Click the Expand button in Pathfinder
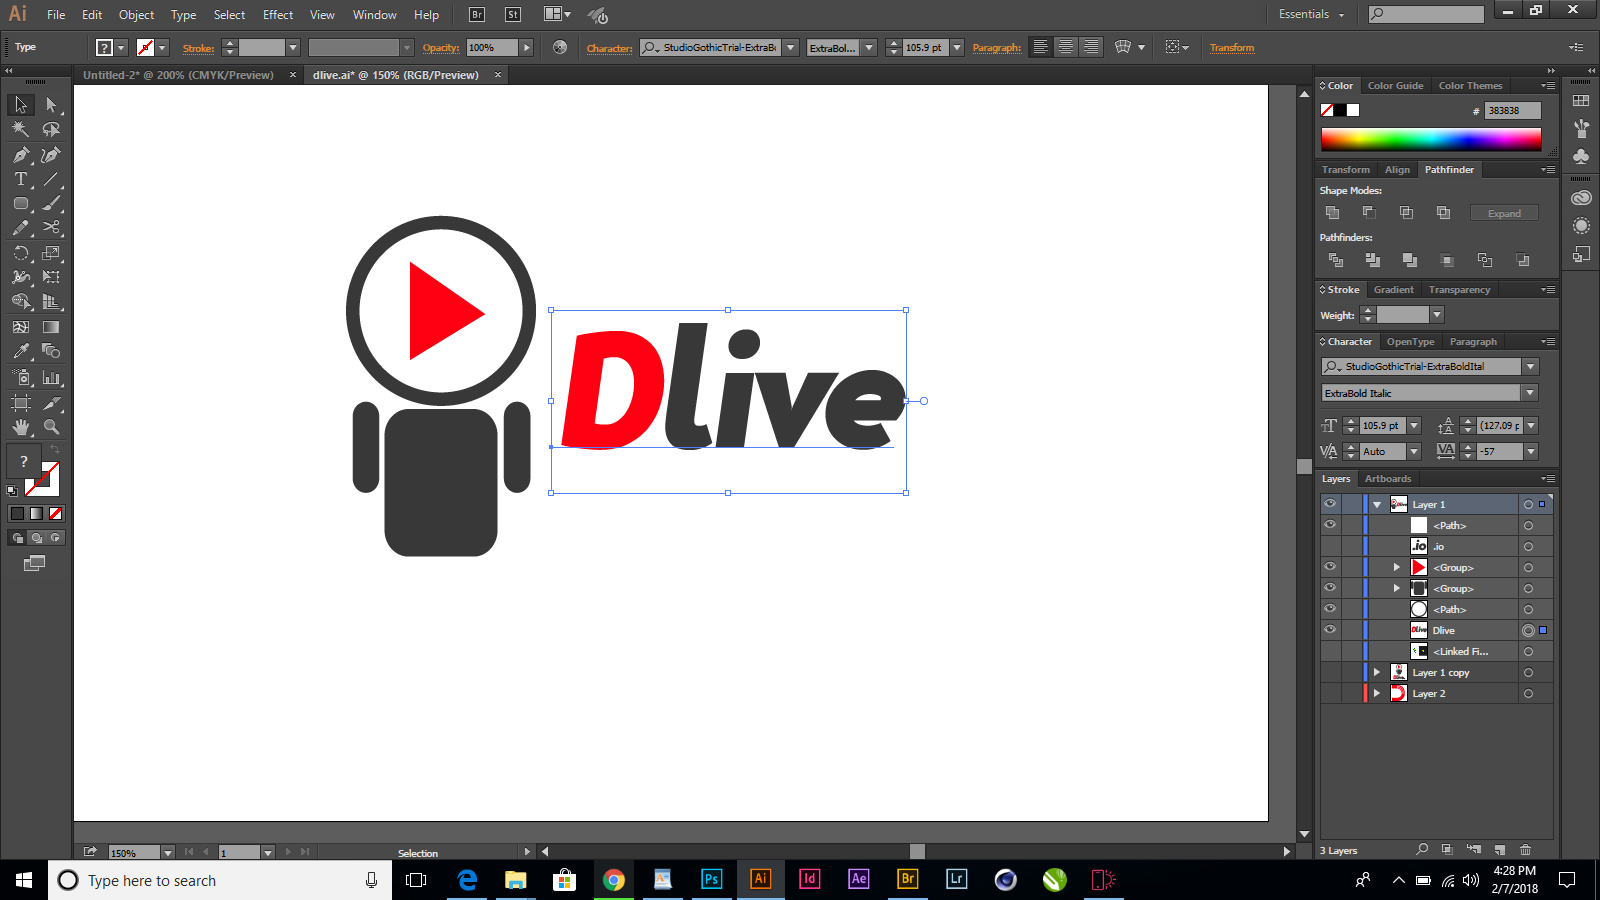The image size is (1600, 900). (1504, 212)
